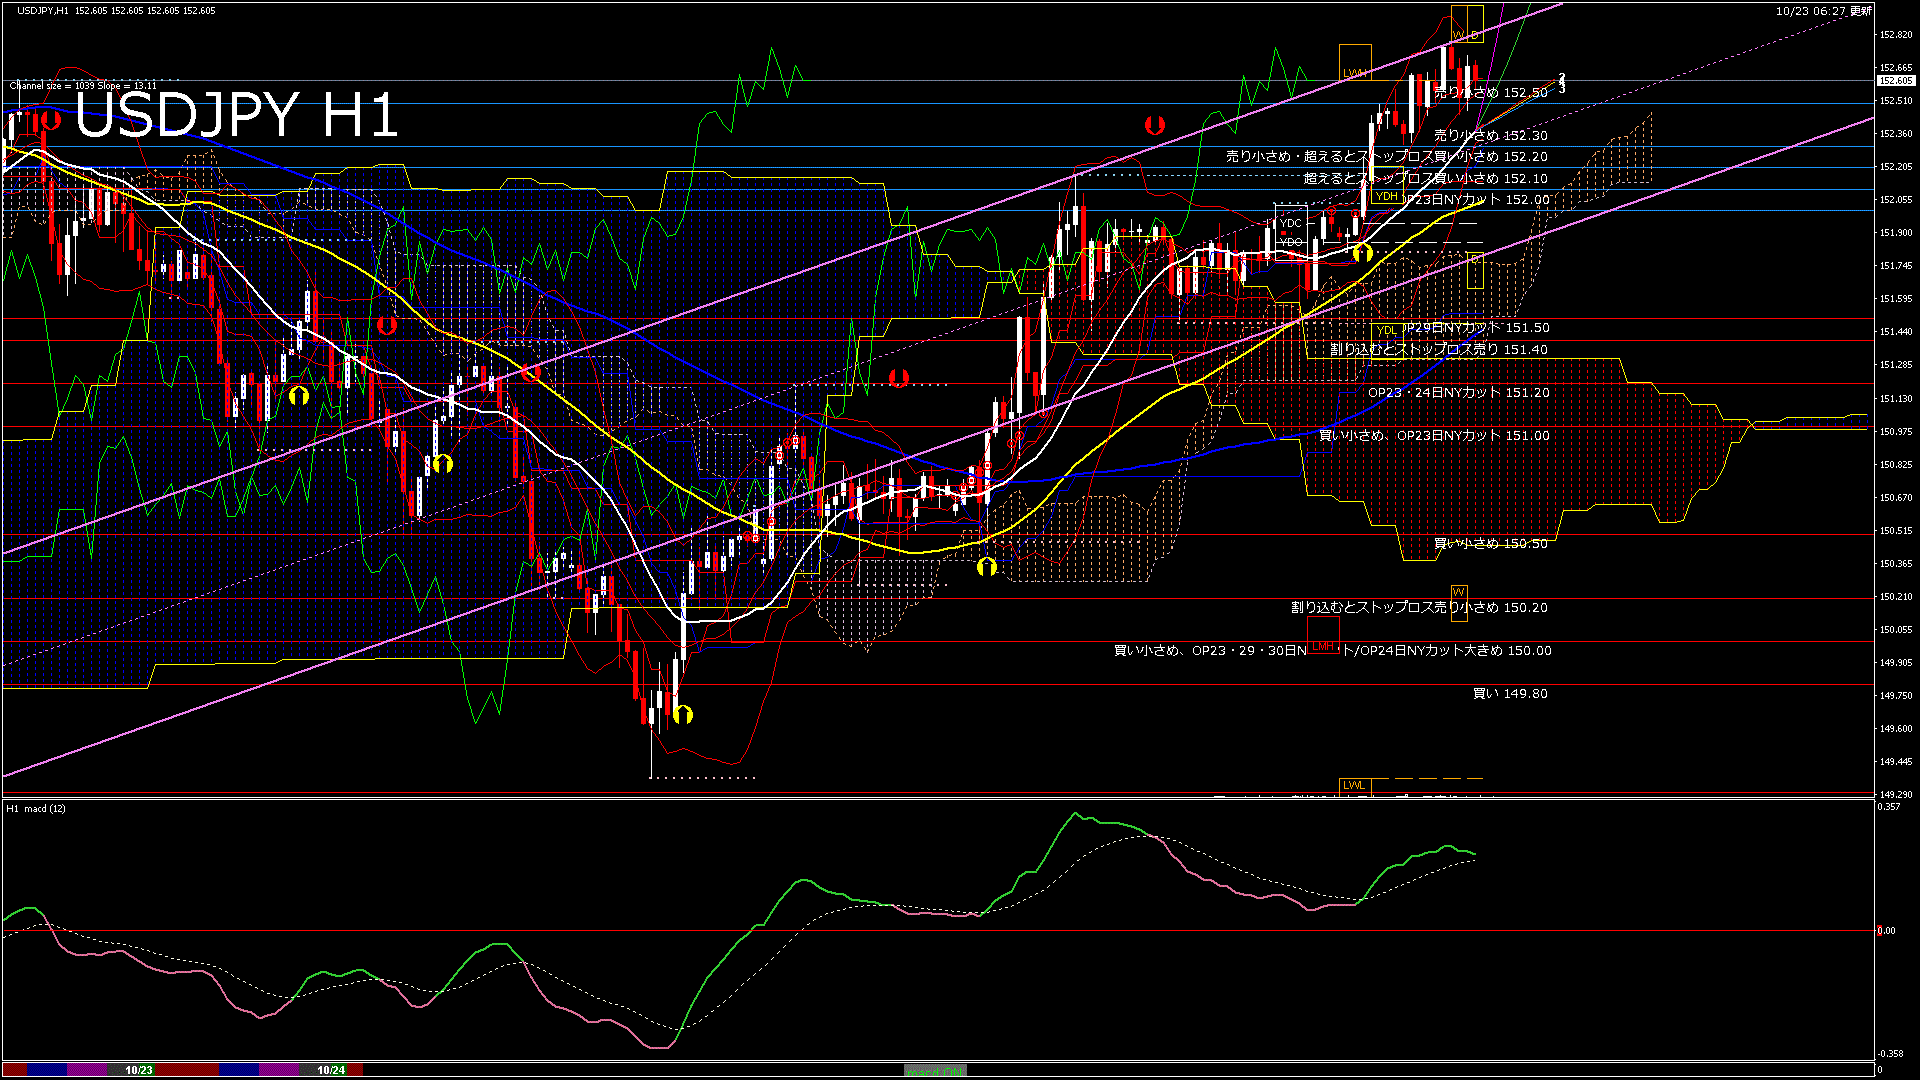
Task: Toggle the macd ON button
Action: coord(935,1071)
